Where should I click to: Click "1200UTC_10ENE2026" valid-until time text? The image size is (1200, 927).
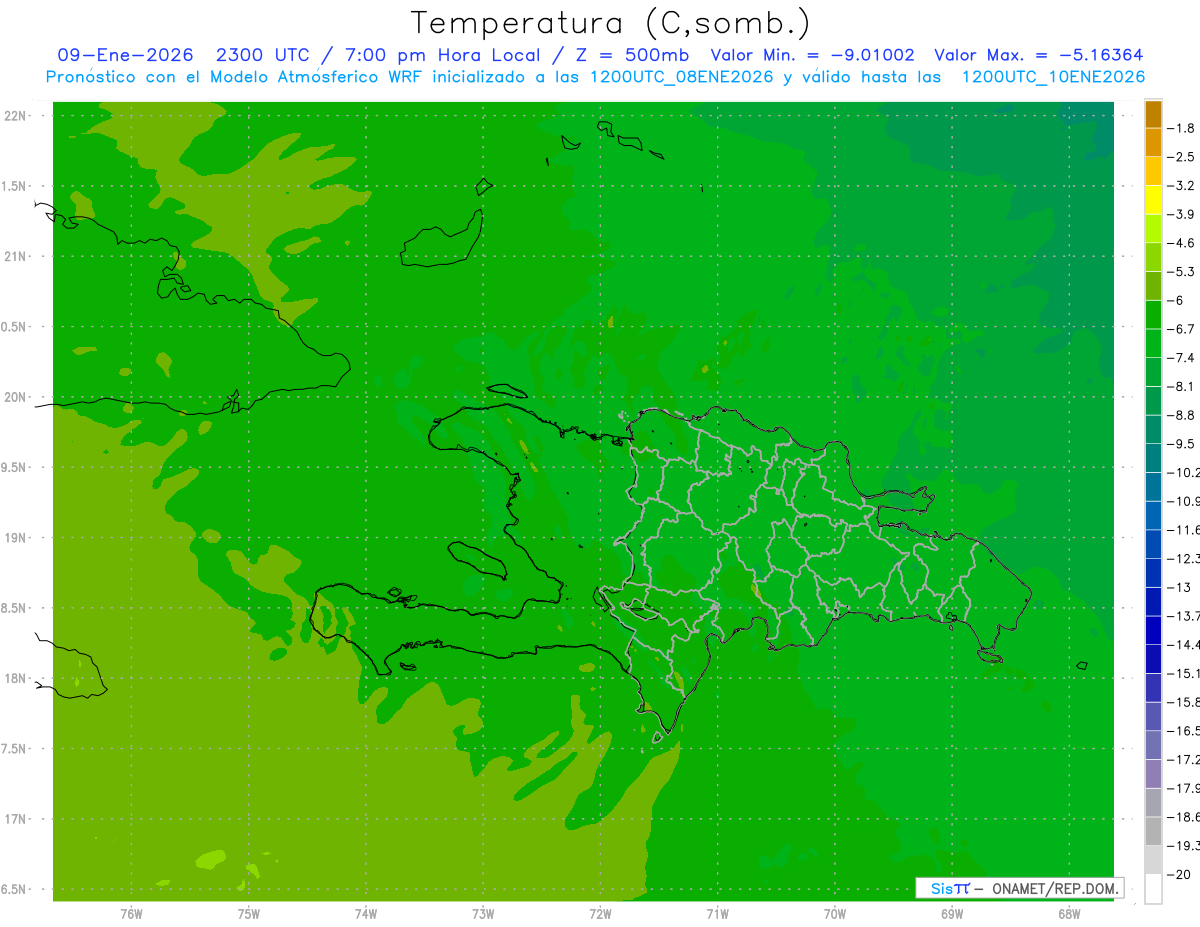1053,77
